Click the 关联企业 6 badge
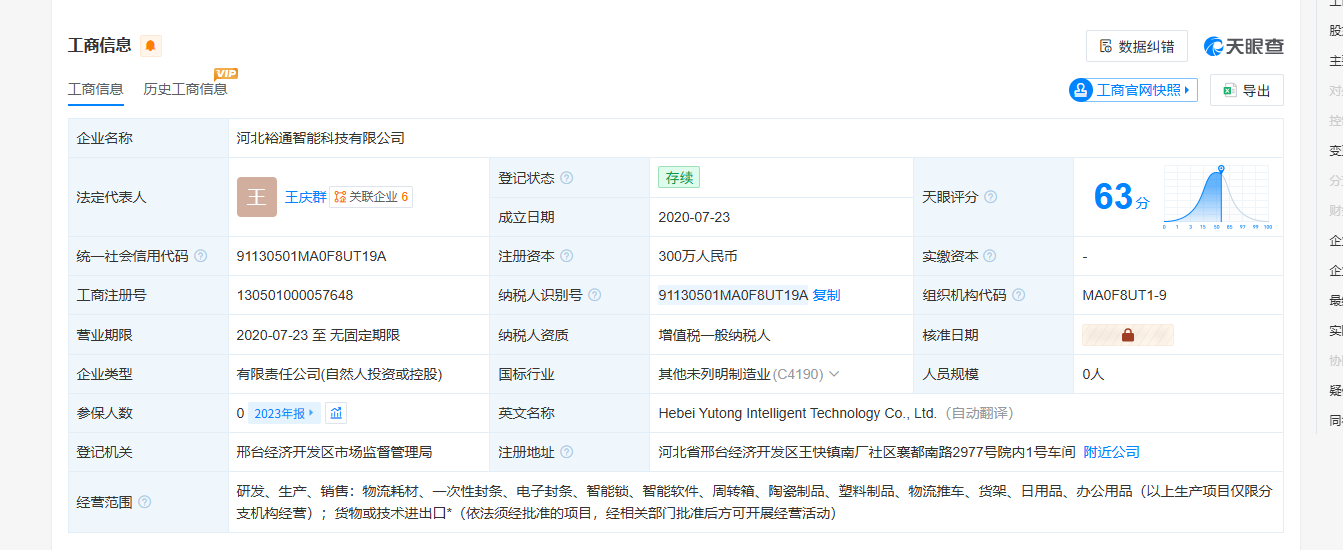1343x550 pixels. [371, 197]
